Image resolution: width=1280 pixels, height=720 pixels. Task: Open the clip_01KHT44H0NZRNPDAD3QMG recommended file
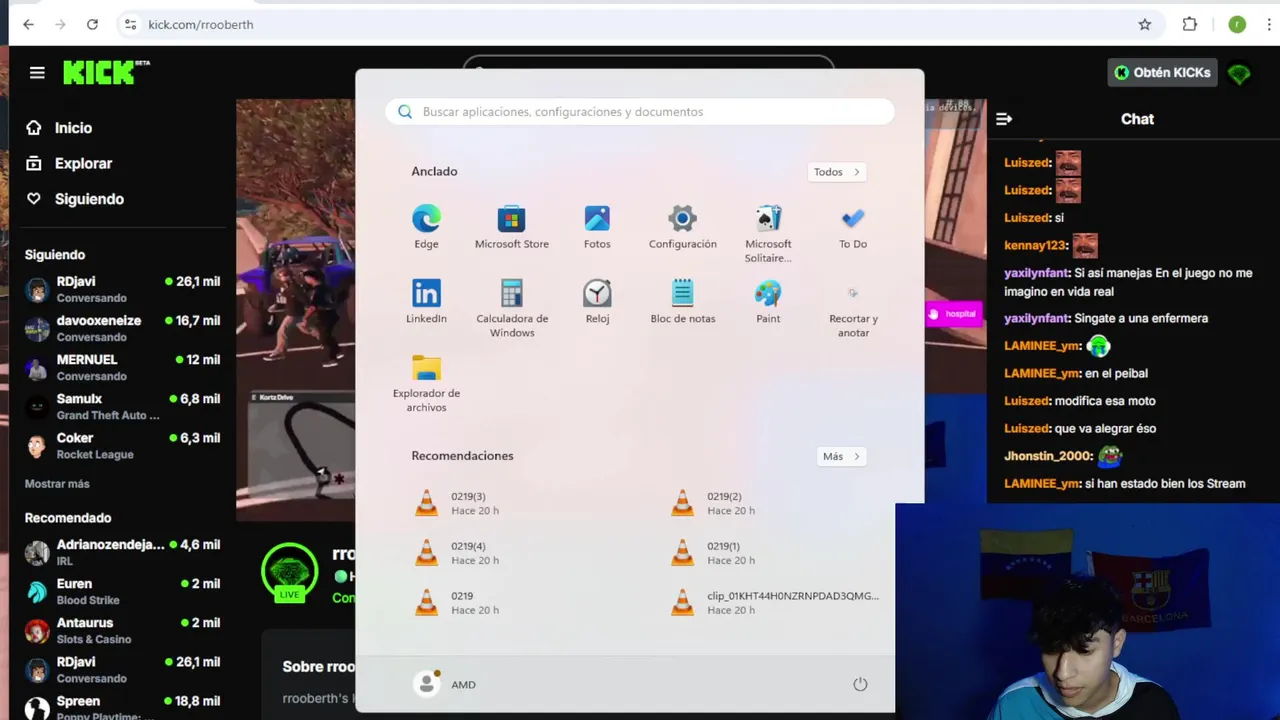click(775, 603)
